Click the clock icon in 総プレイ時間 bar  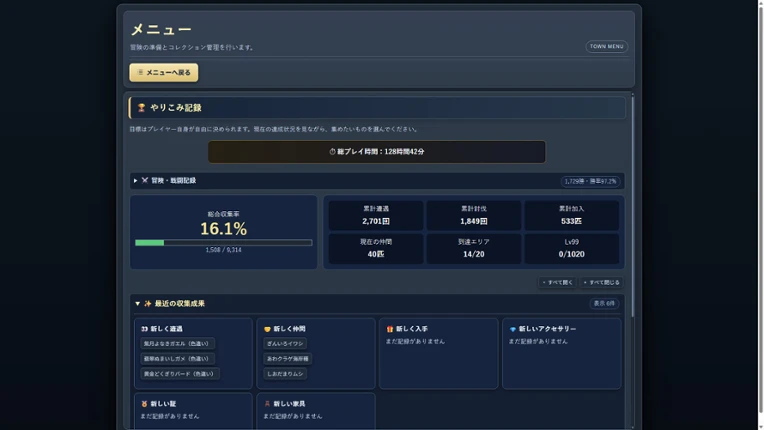click(x=332, y=151)
